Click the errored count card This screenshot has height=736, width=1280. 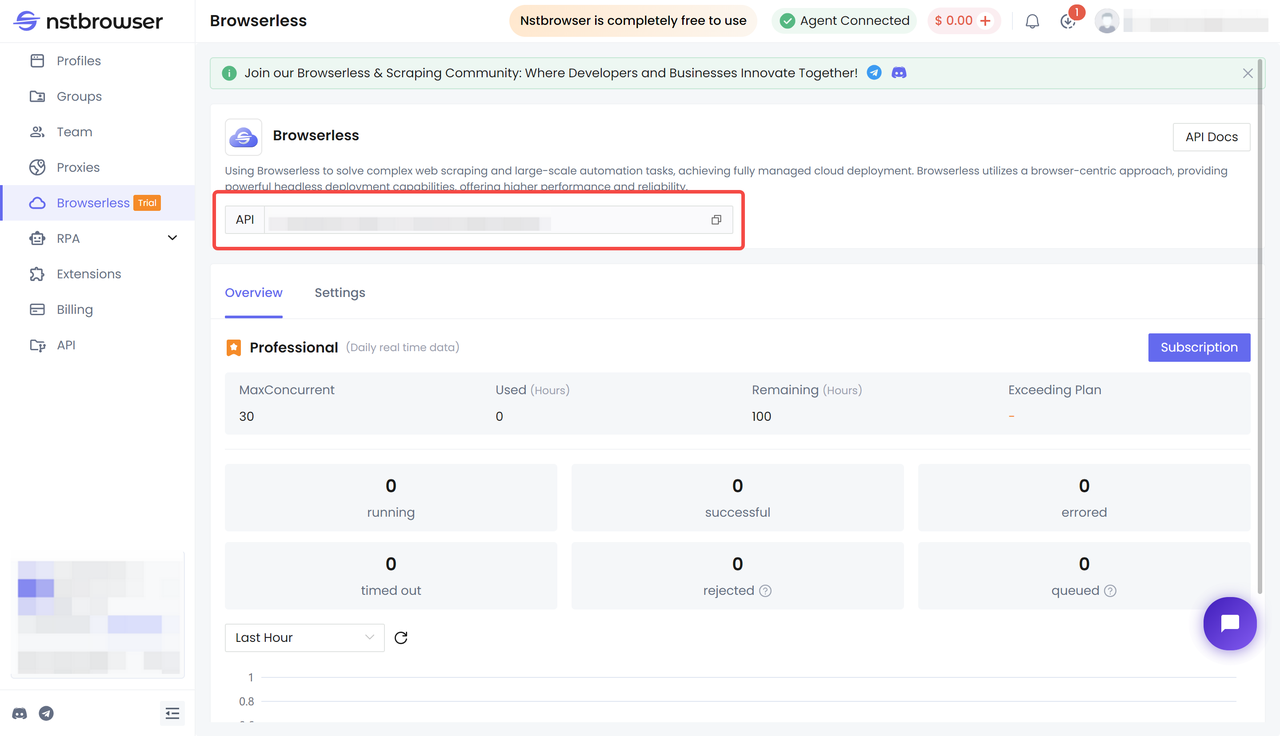[1084, 497]
